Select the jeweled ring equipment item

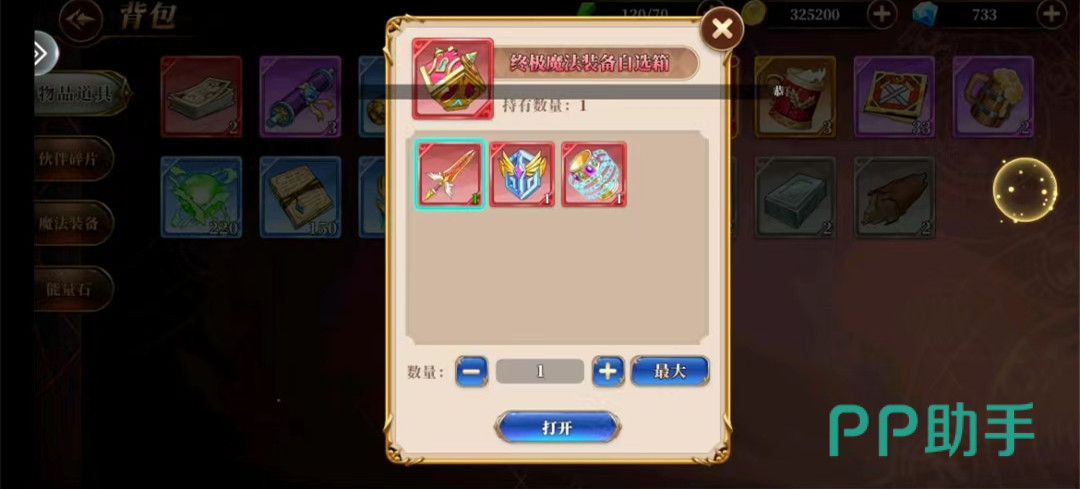coord(594,174)
